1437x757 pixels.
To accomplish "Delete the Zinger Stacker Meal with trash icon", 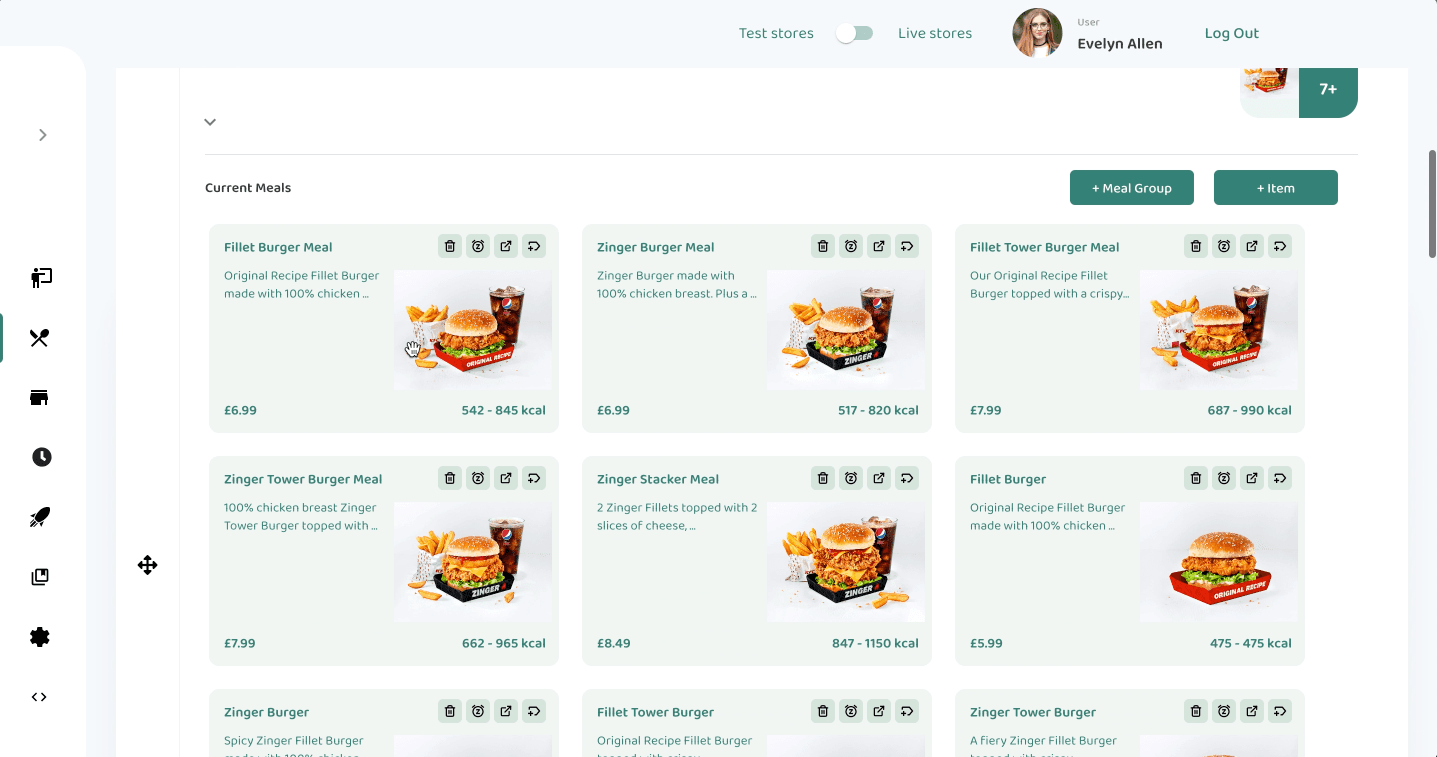I will pyautogui.click(x=823, y=478).
